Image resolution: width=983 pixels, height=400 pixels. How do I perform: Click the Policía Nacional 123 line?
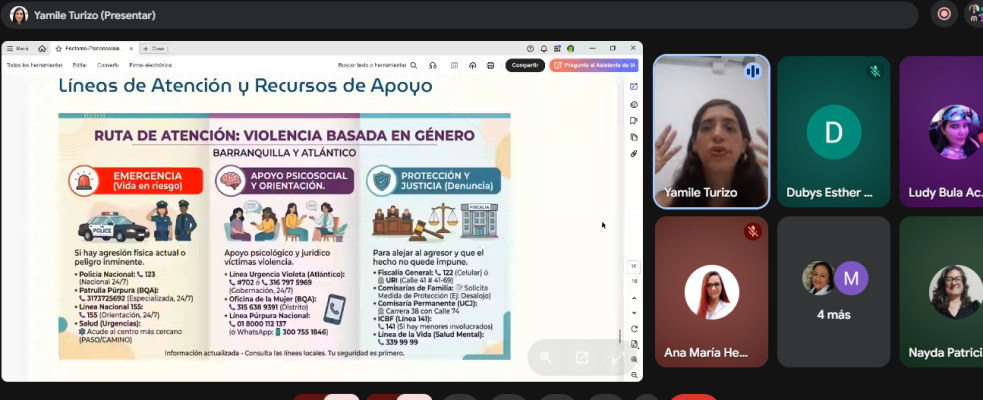[115, 275]
